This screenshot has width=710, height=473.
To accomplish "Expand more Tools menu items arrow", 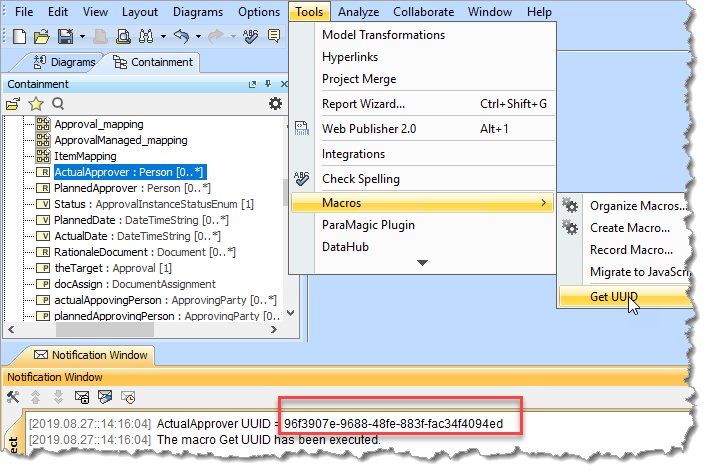I will coord(422,263).
